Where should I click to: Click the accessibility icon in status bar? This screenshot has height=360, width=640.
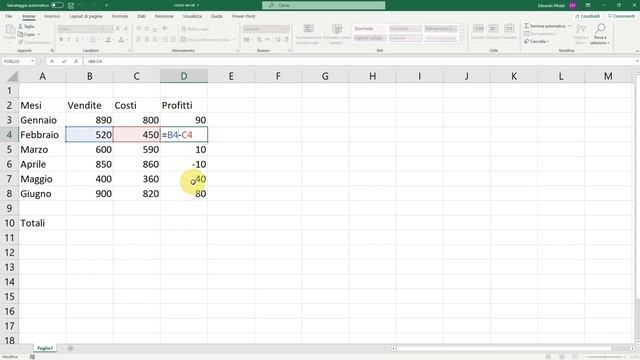[32, 357]
